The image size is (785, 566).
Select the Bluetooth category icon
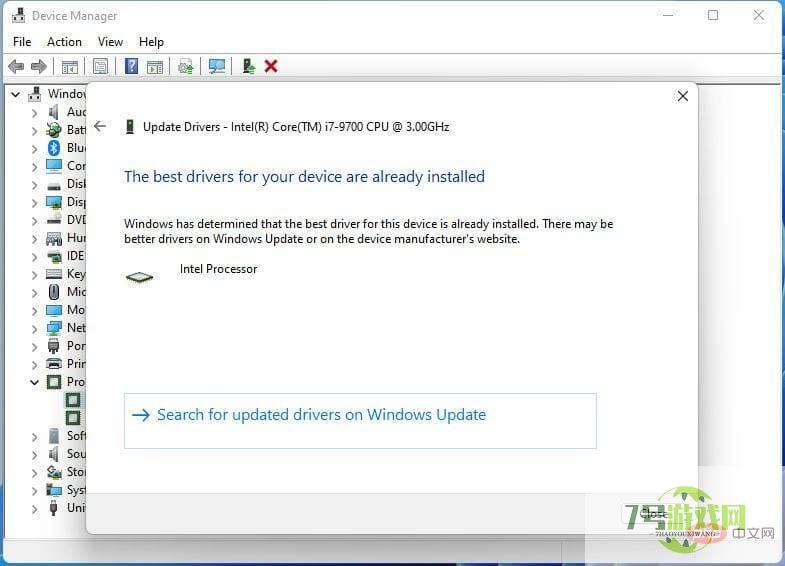(x=54, y=148)
